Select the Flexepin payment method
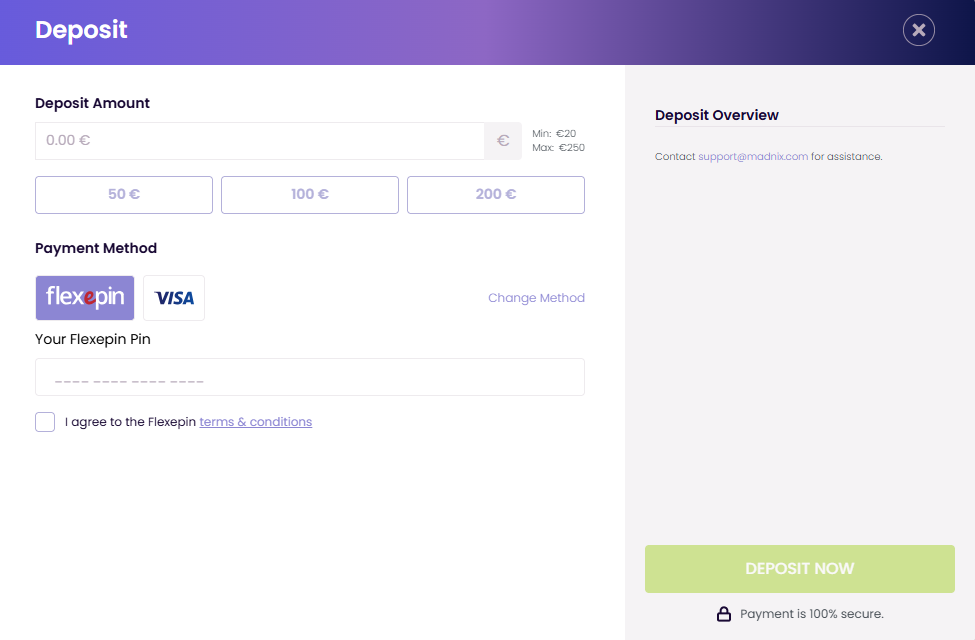The height and width of the screenshot is (640, 975). point(85,298)
